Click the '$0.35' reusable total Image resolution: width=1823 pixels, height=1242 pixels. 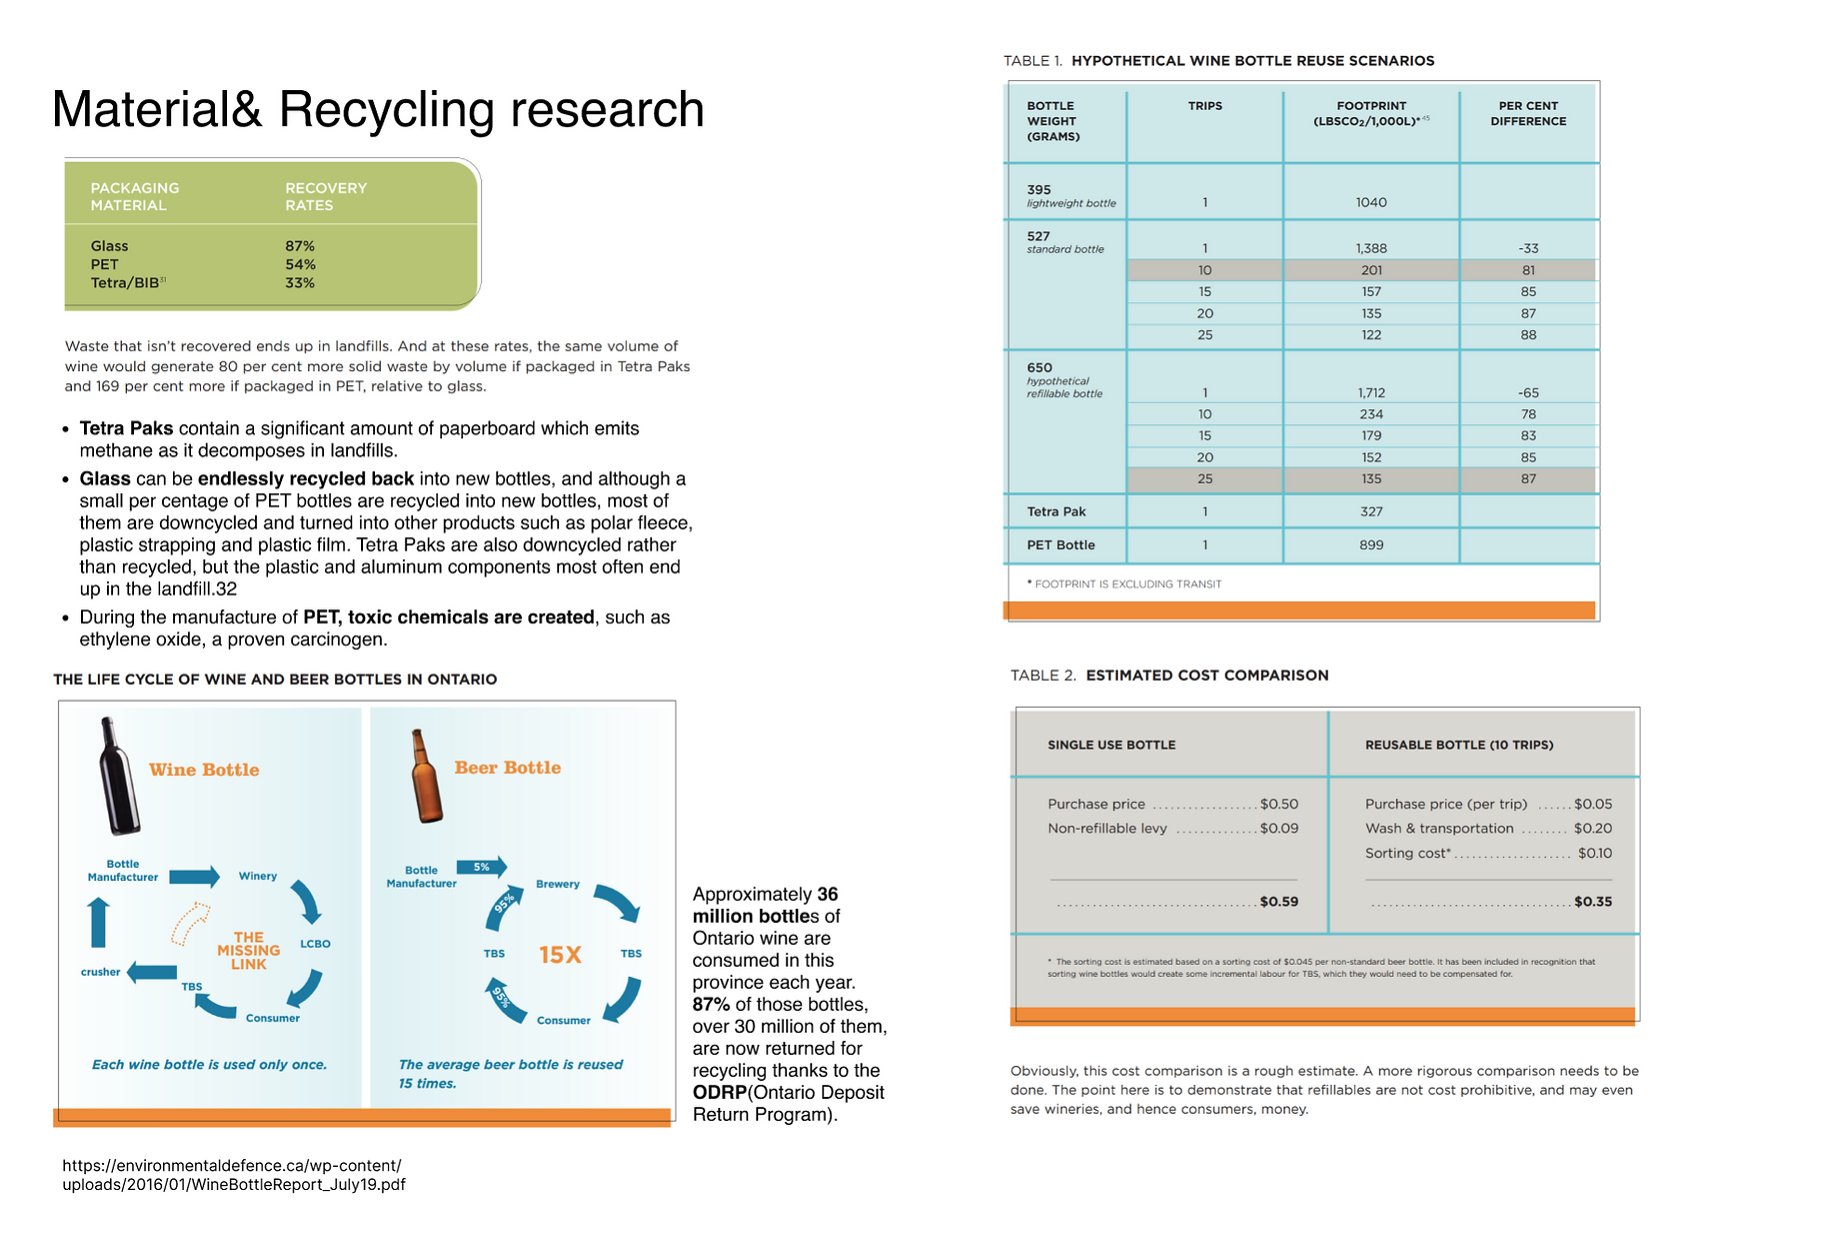tap(1593, 902)
